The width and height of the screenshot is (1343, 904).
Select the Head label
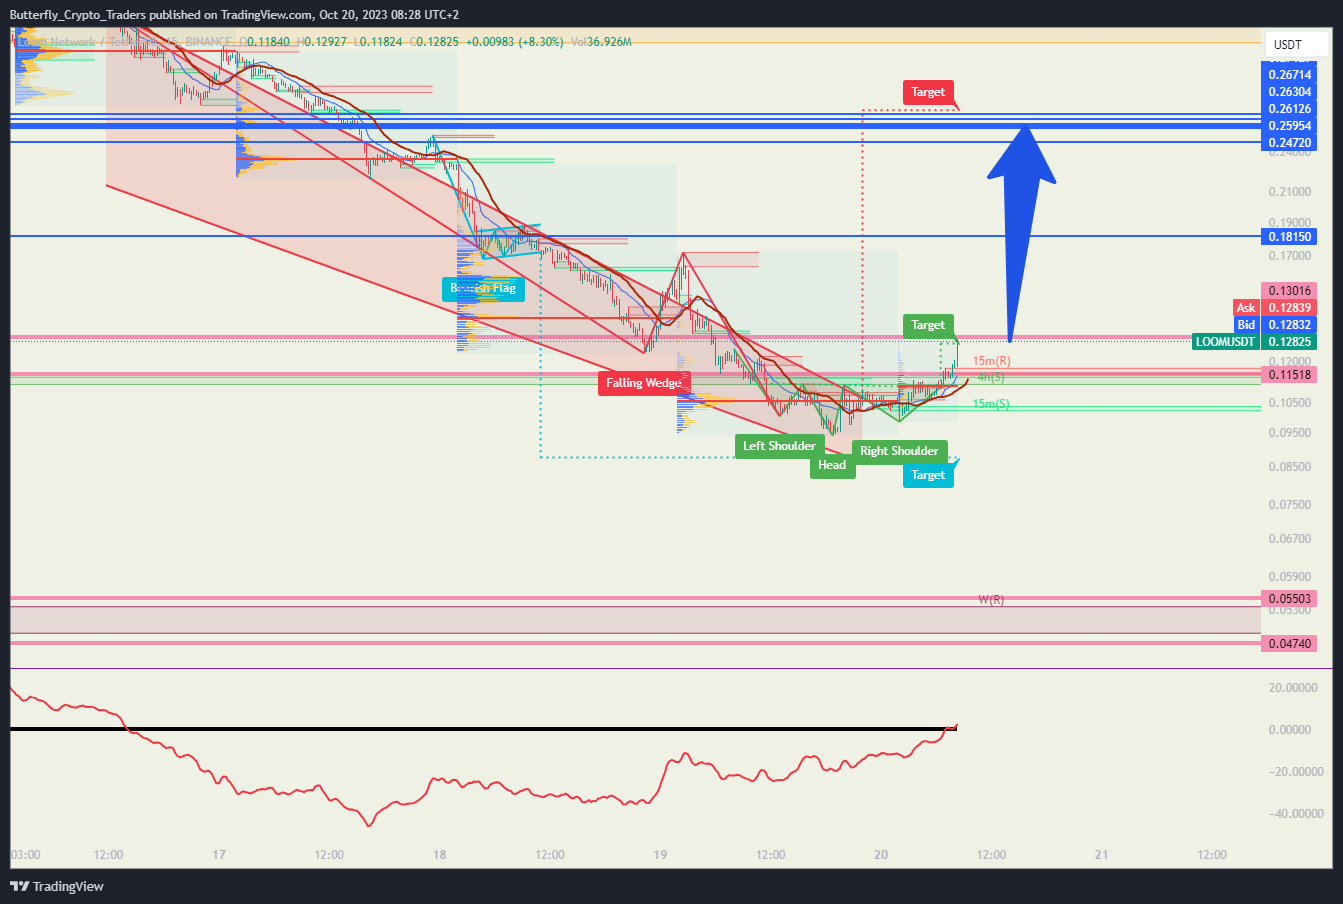tap(832, 465)
